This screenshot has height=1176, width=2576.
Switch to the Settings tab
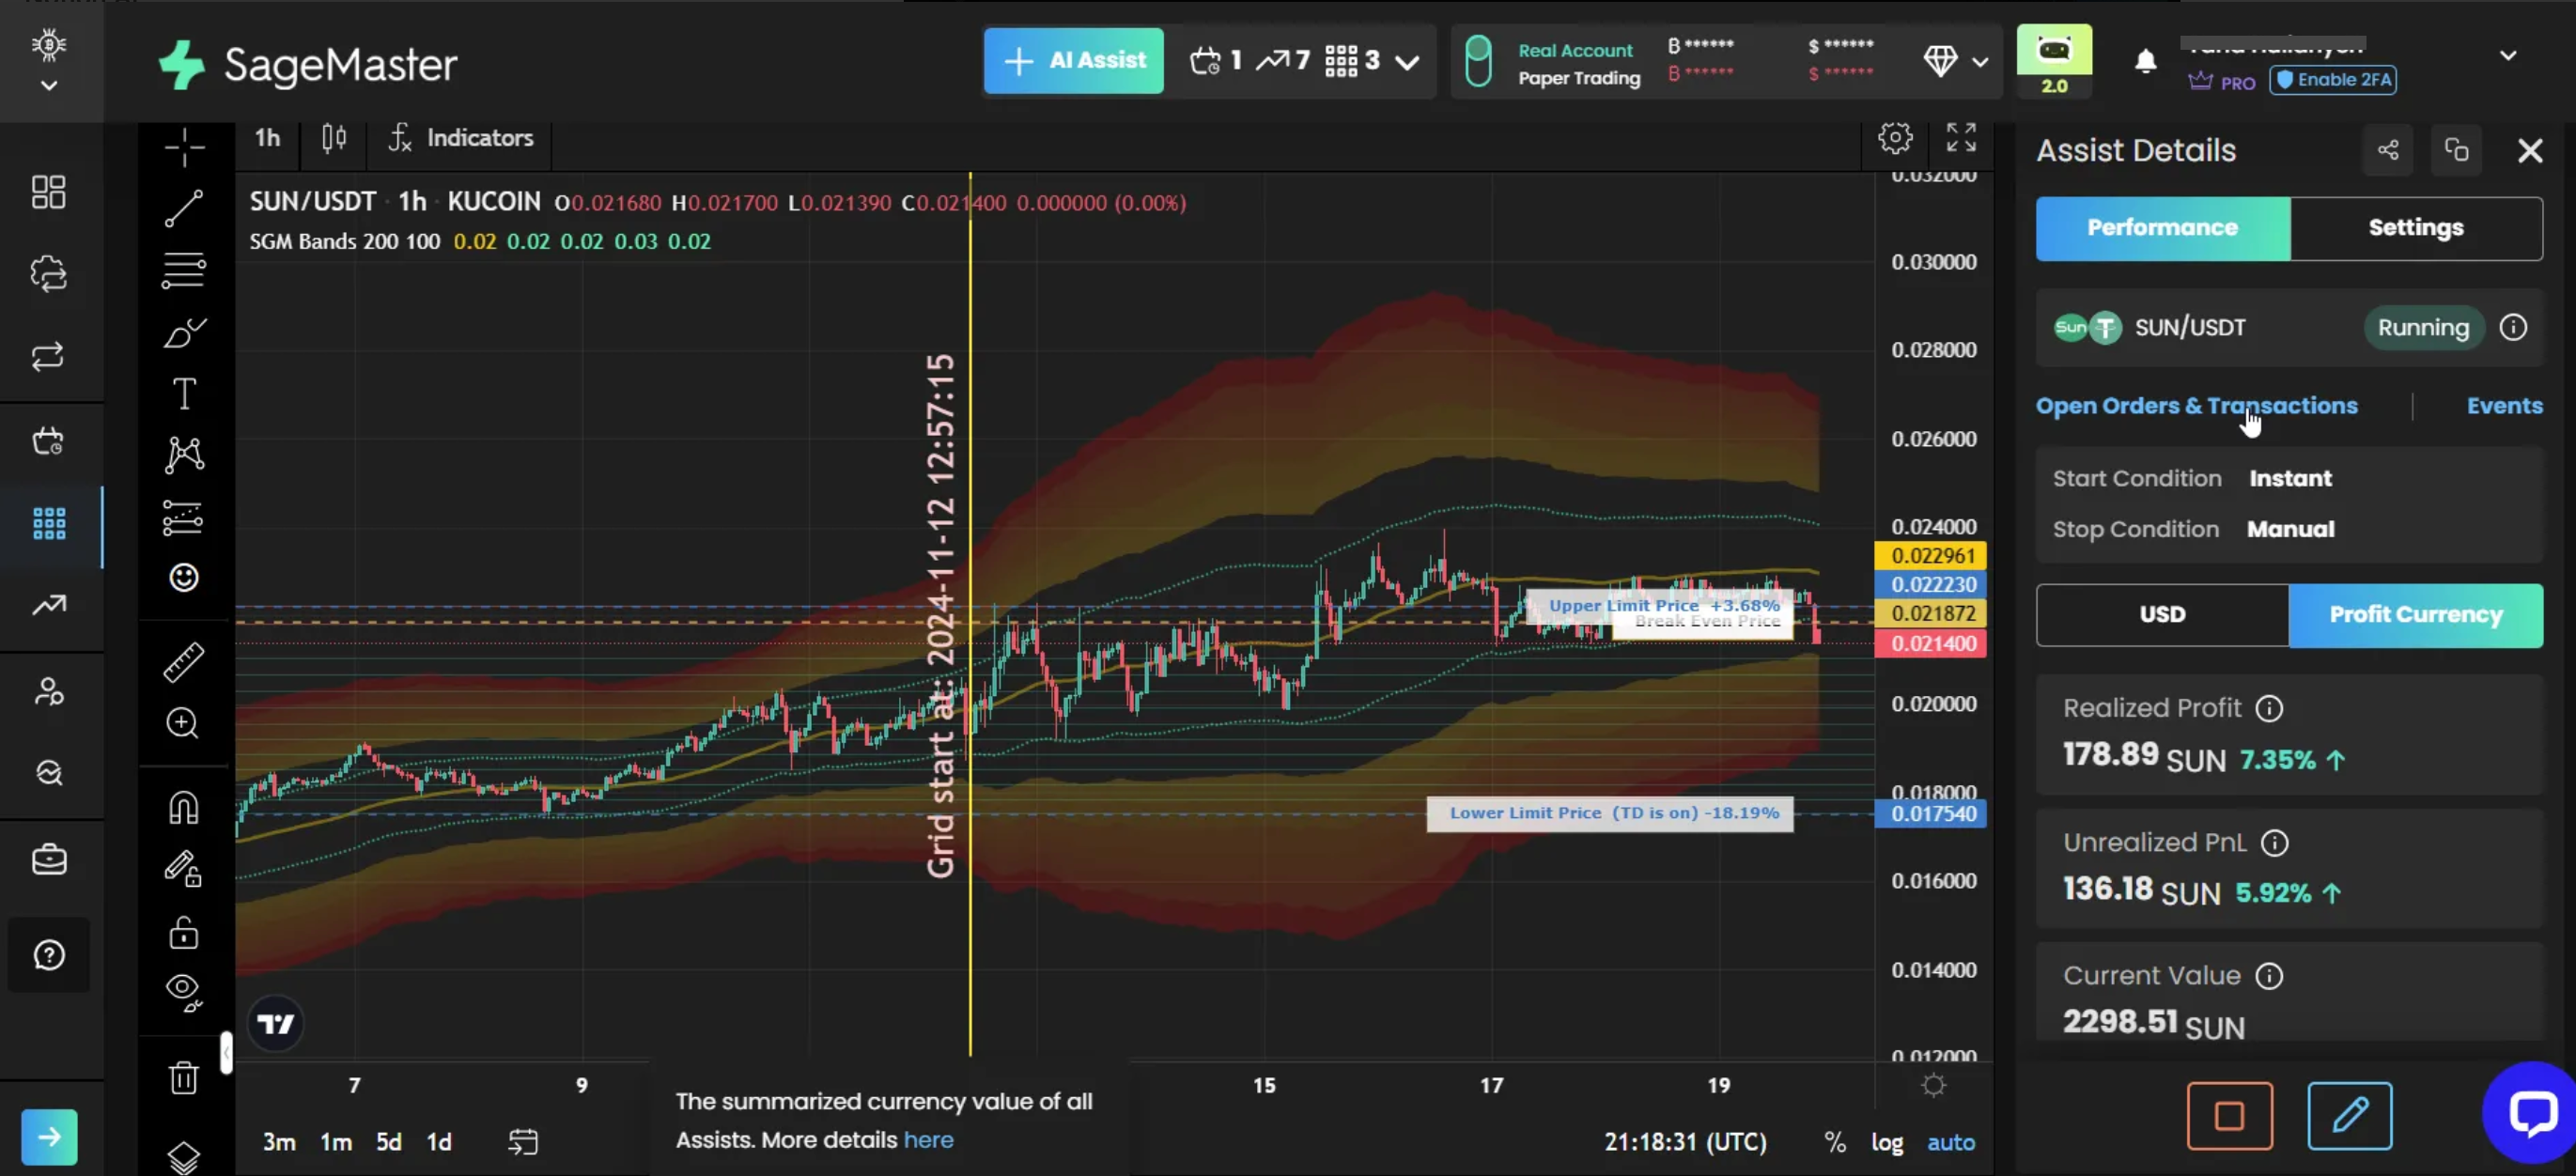tap(2416, 228)
